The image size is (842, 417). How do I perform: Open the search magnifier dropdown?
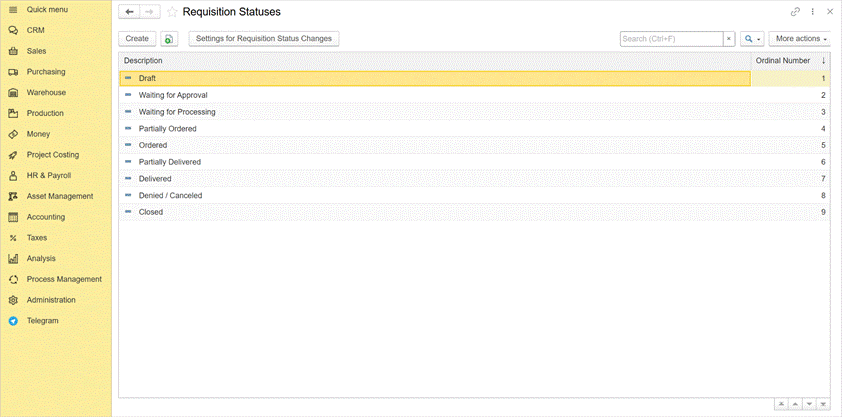click(x=752, y=39)
